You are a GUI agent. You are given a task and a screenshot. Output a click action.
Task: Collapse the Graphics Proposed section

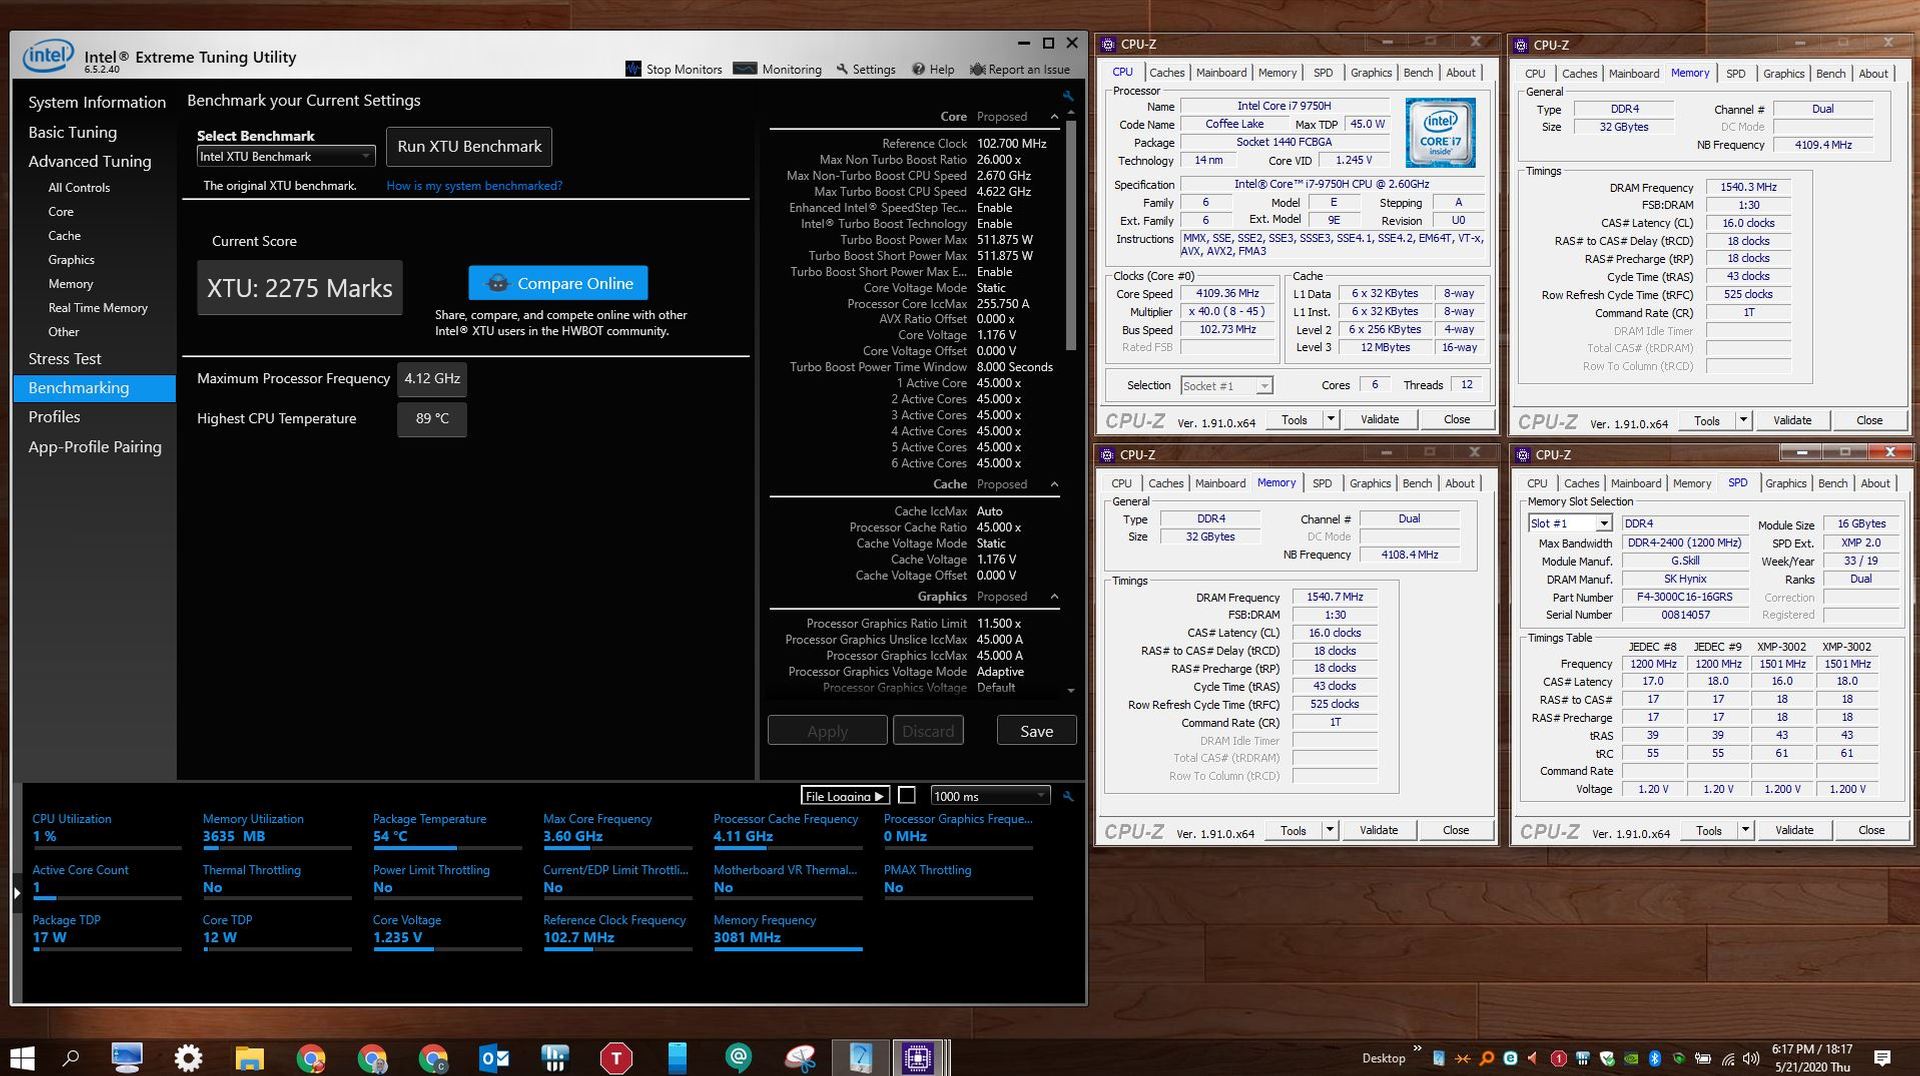click(1054, 597)
